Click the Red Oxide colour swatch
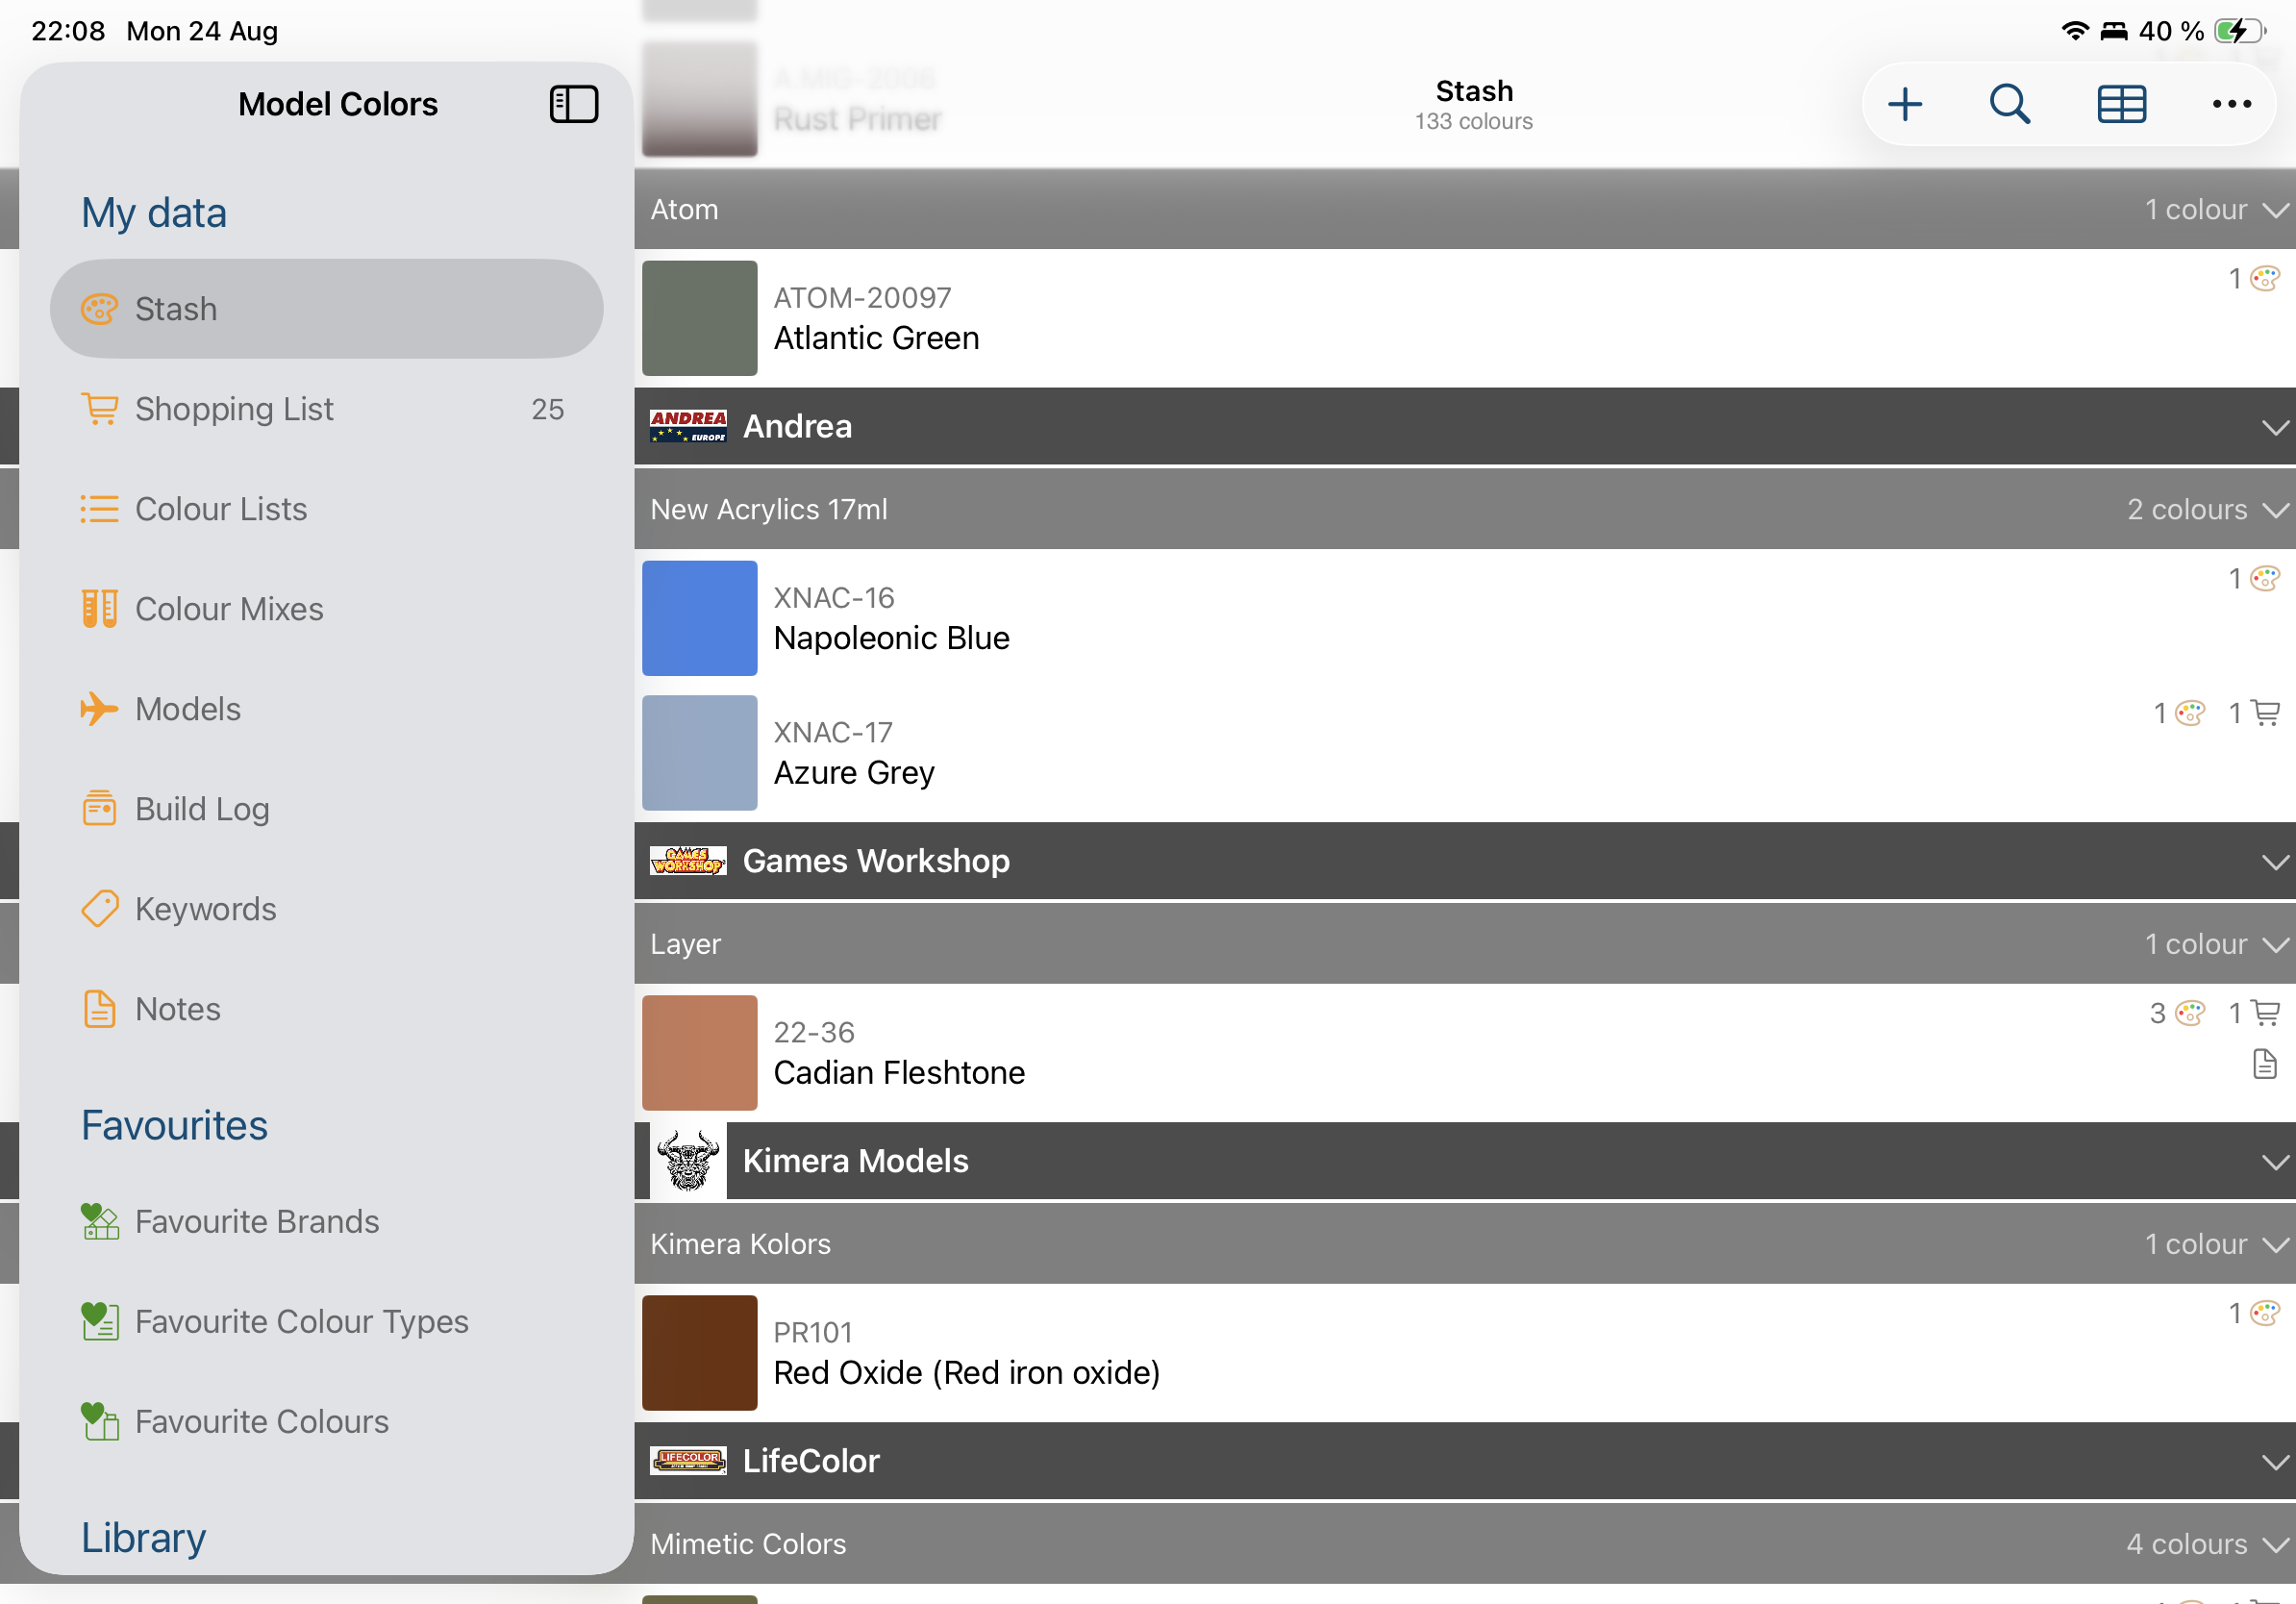 (699, 1353)
